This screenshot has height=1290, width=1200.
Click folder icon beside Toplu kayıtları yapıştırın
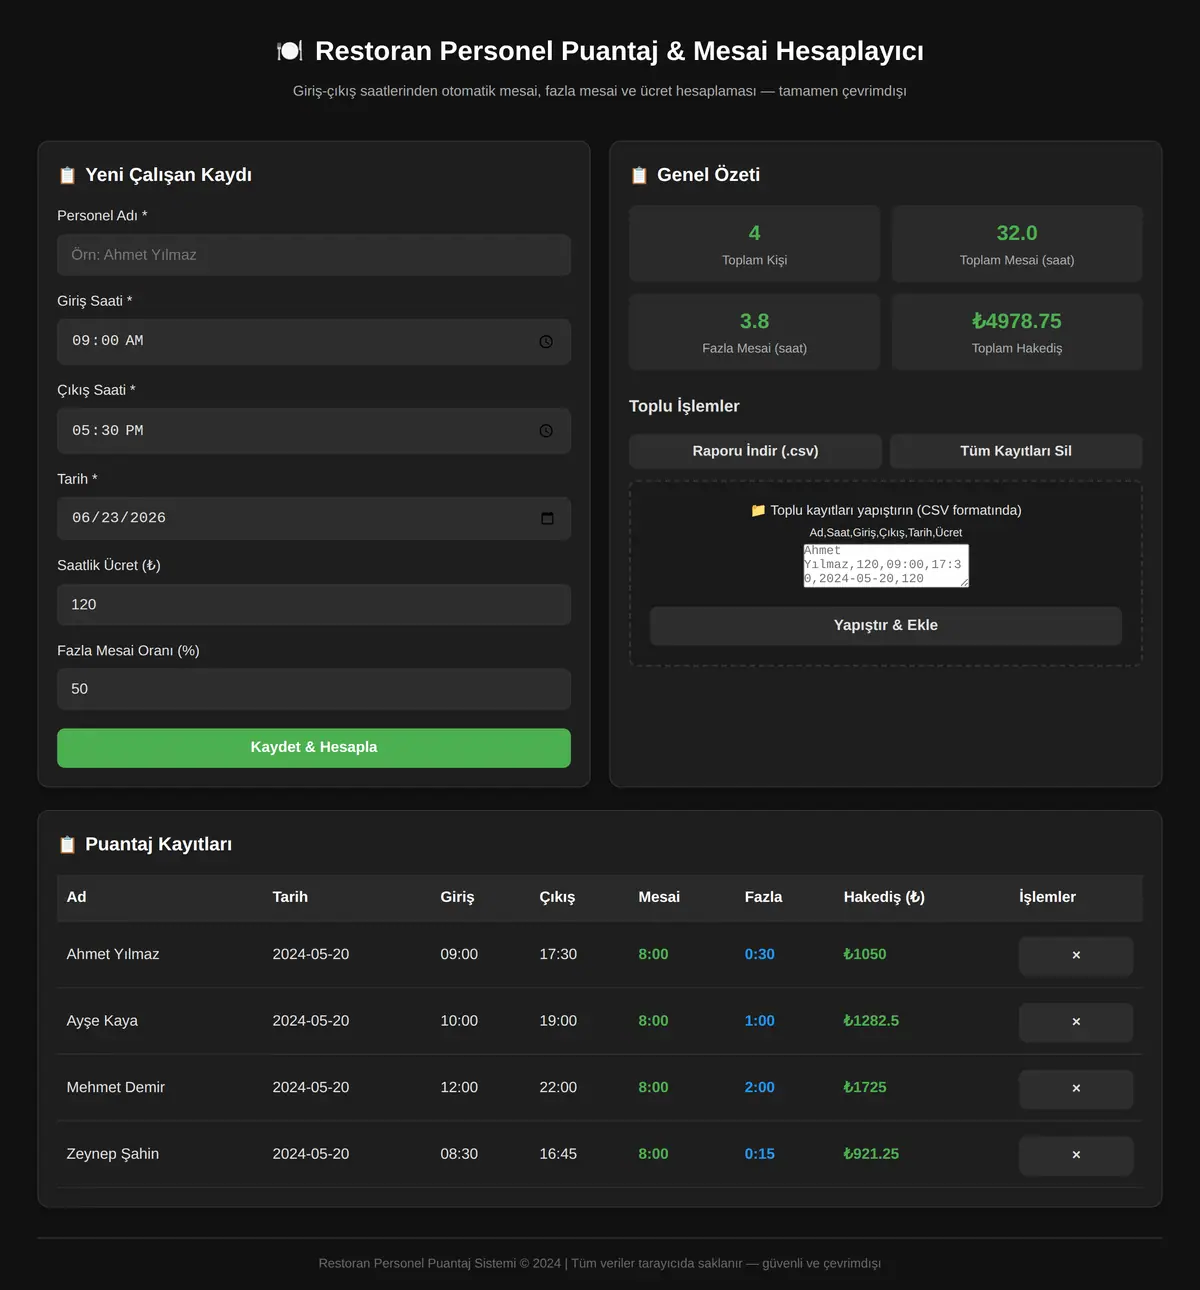758,510
